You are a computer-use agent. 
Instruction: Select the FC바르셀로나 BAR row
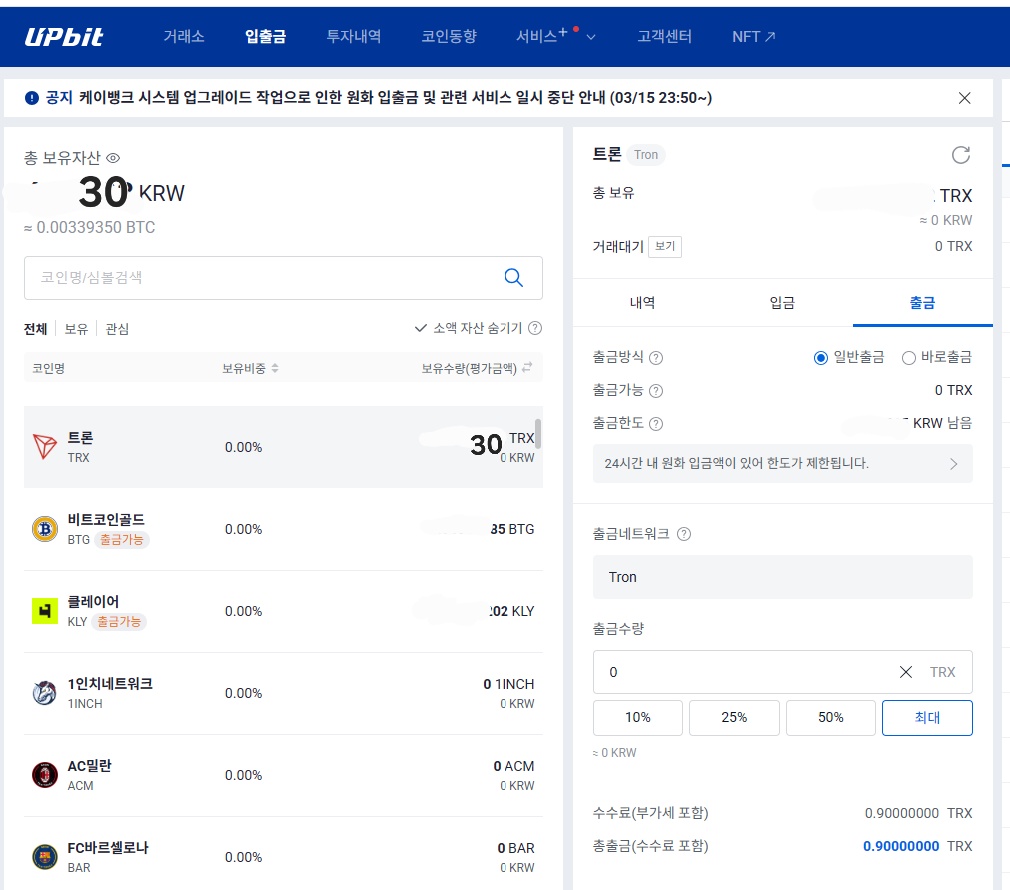coord(283,854)
